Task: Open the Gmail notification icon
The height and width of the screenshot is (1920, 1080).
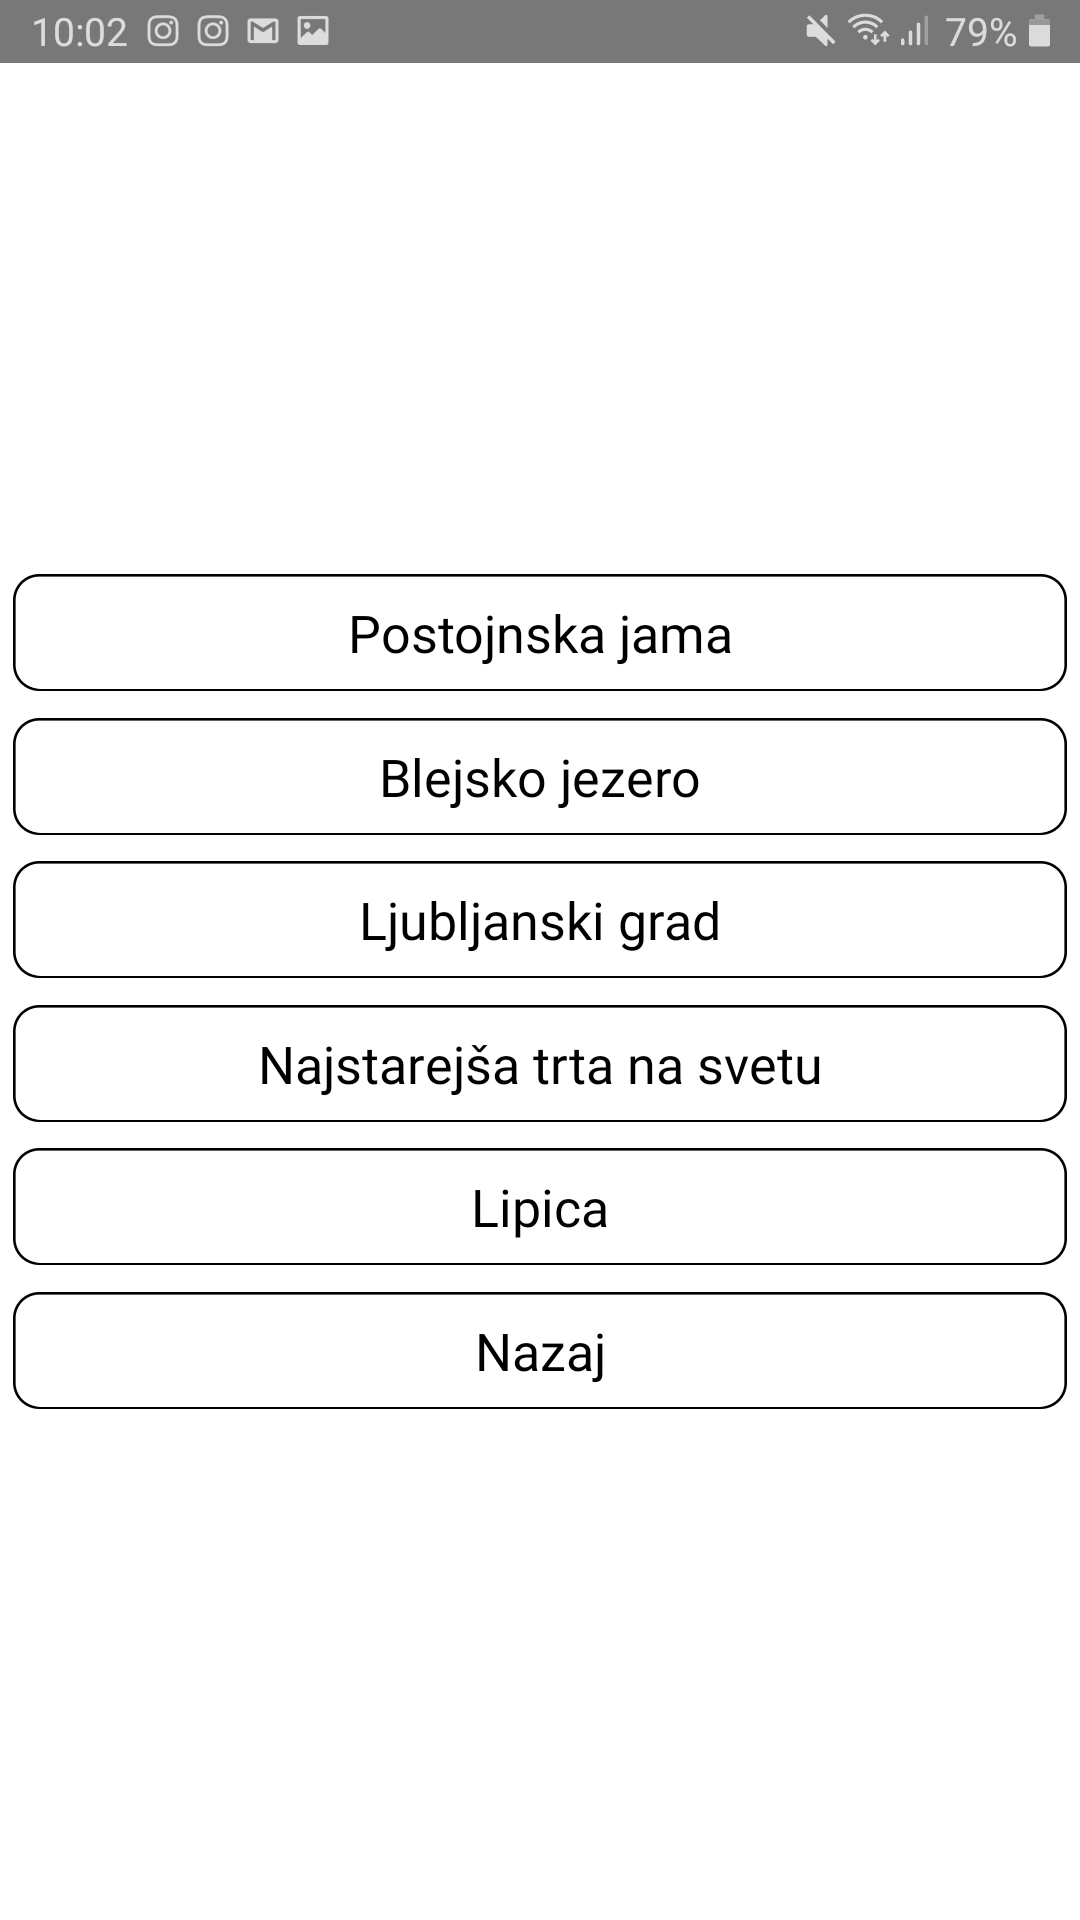Action: (x=263, y=32)
